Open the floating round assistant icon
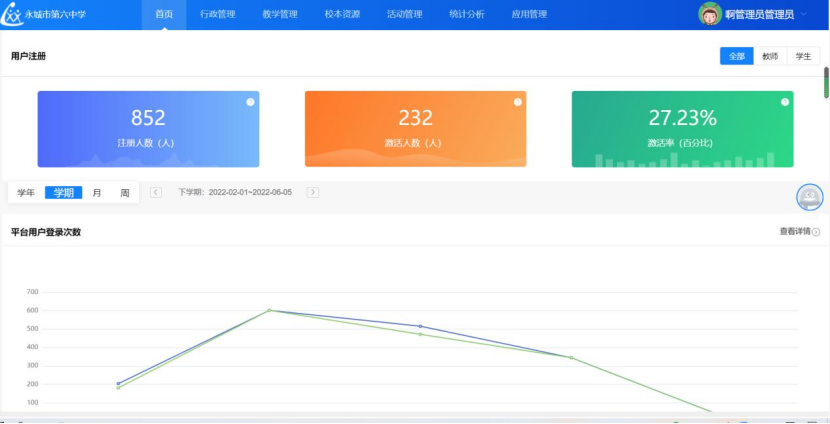Screen dimensions: 830x424 tap(809, 197)
